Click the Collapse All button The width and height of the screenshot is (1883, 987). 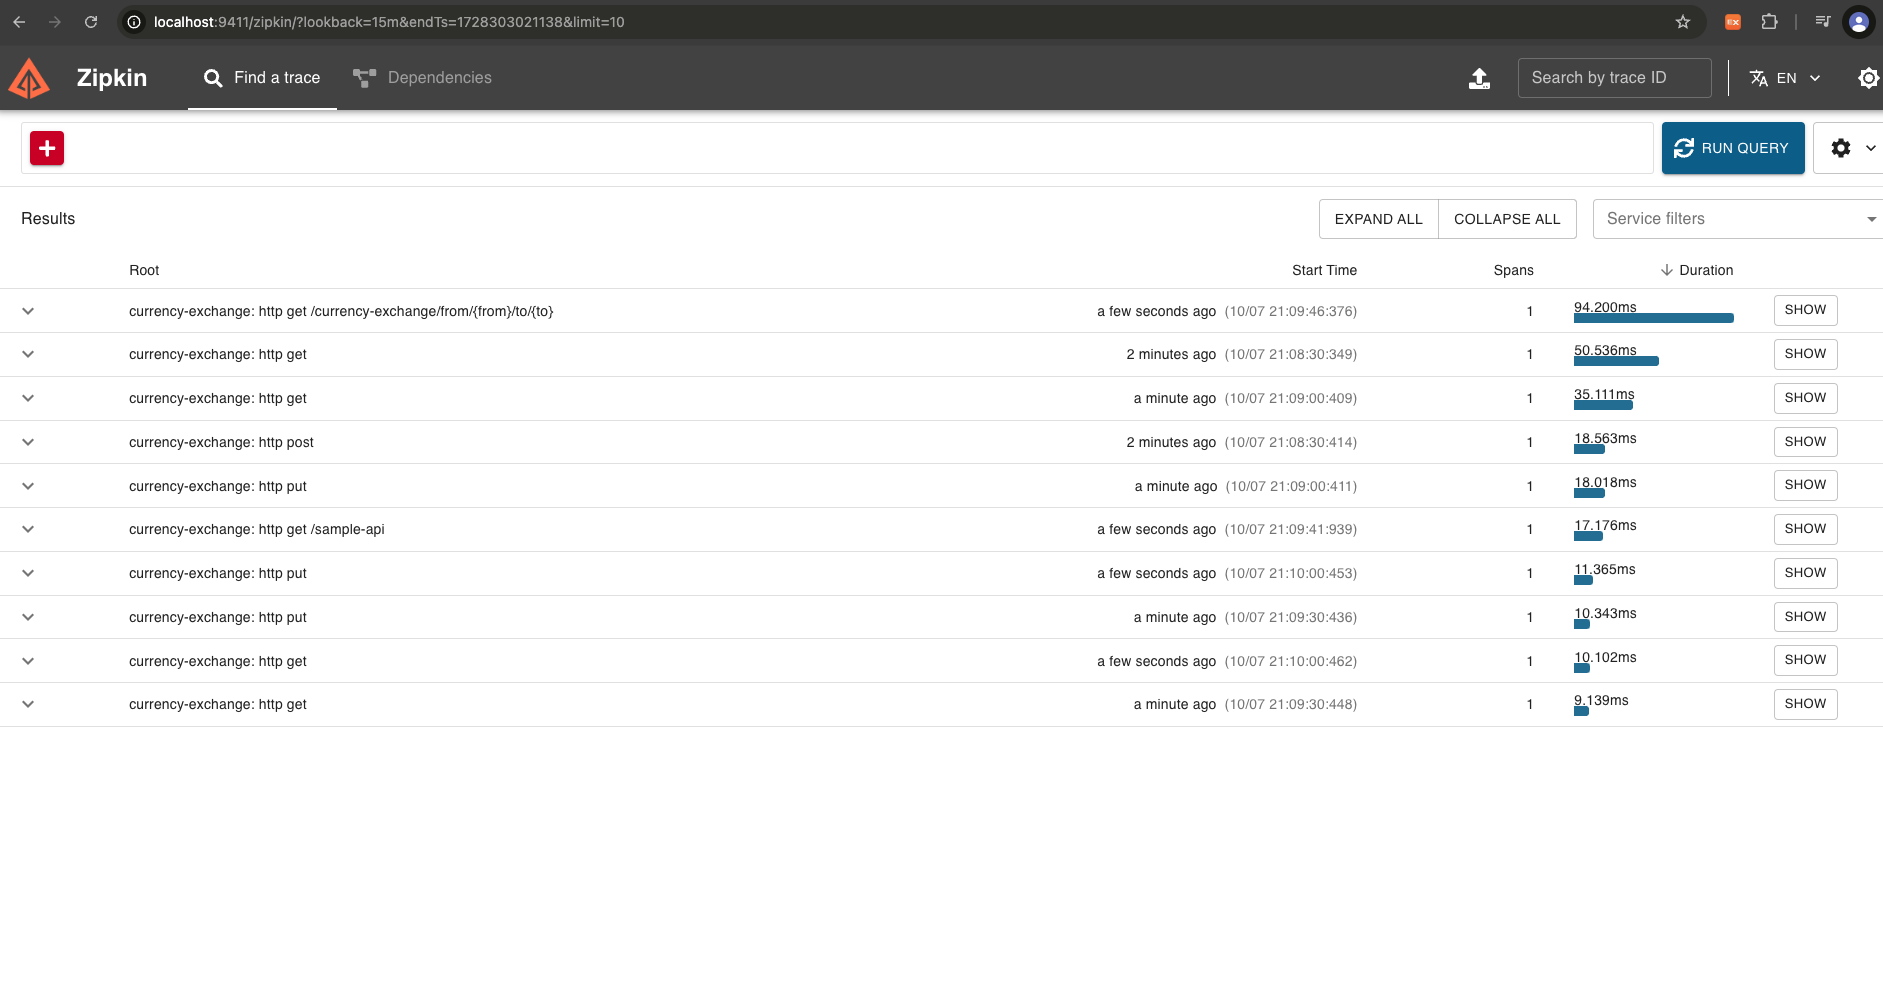pyautogui.click(x=1507, y=219)
